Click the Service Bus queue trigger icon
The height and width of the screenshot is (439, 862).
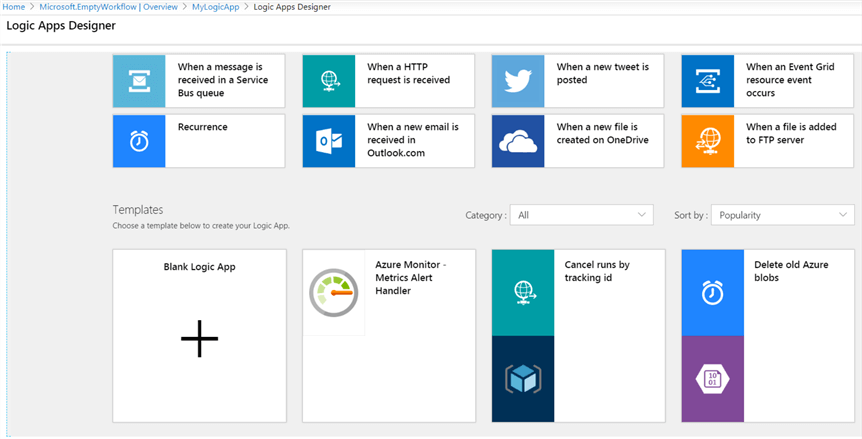pyautogui.click(x=139, y=81)
